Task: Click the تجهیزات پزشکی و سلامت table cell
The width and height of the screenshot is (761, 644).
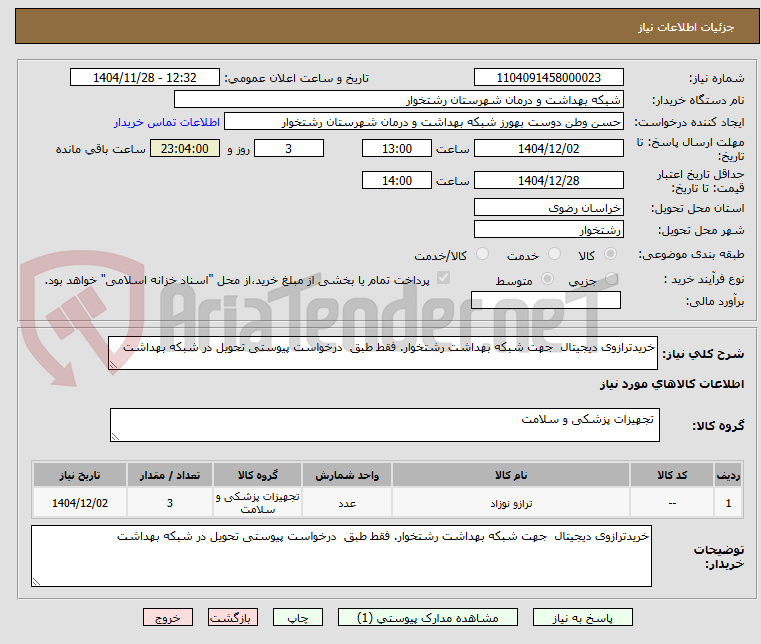Action: click(x=257, y=503)
